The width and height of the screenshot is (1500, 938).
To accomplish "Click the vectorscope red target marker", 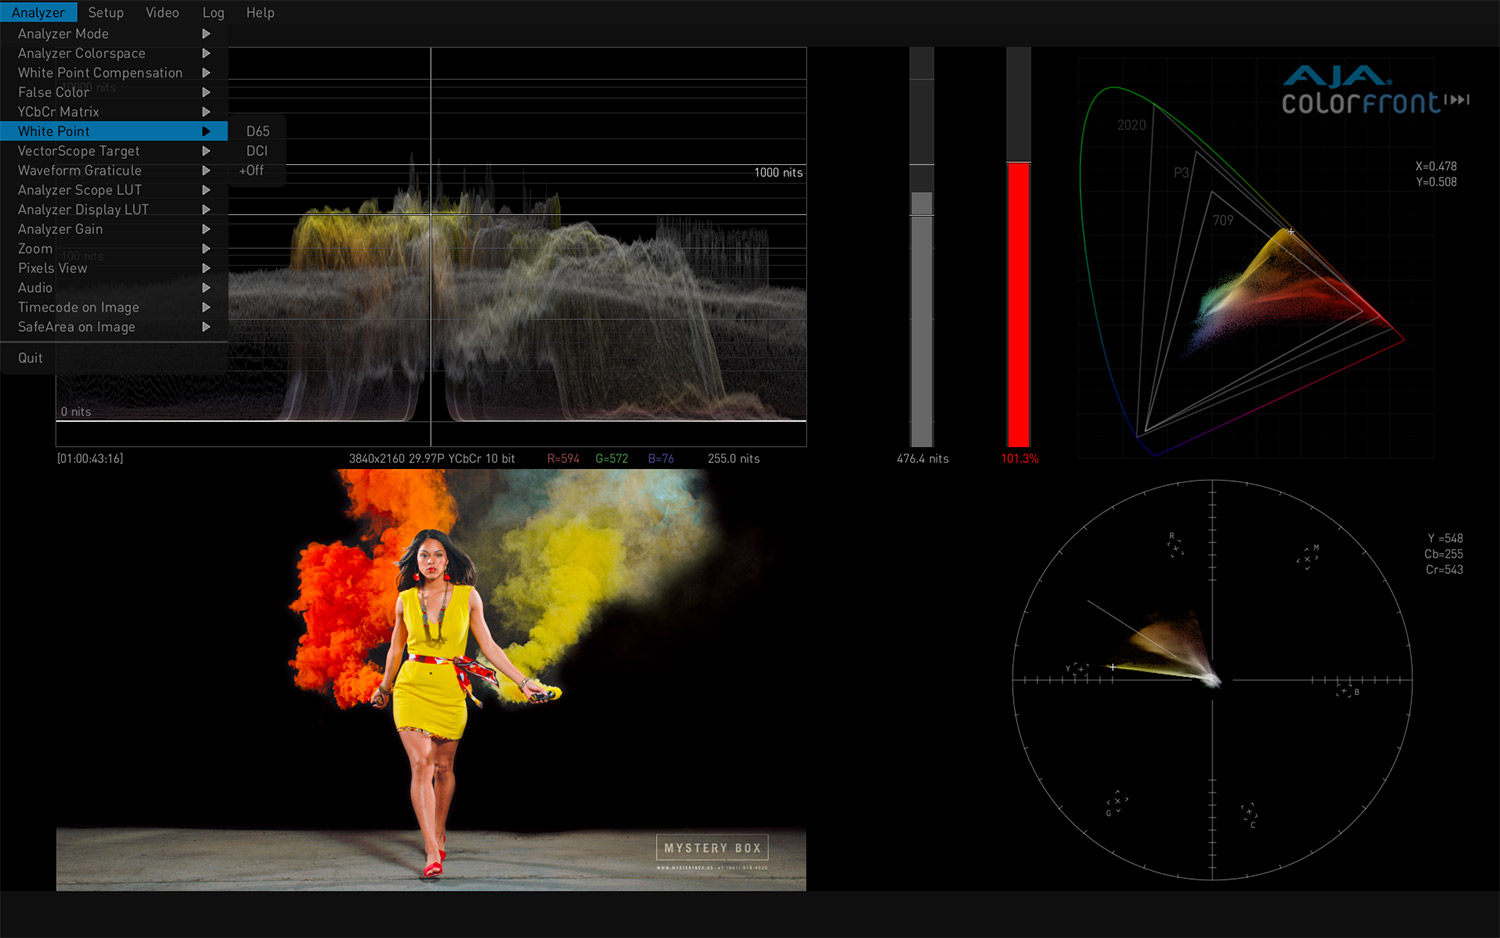I will pos(1175,545).
